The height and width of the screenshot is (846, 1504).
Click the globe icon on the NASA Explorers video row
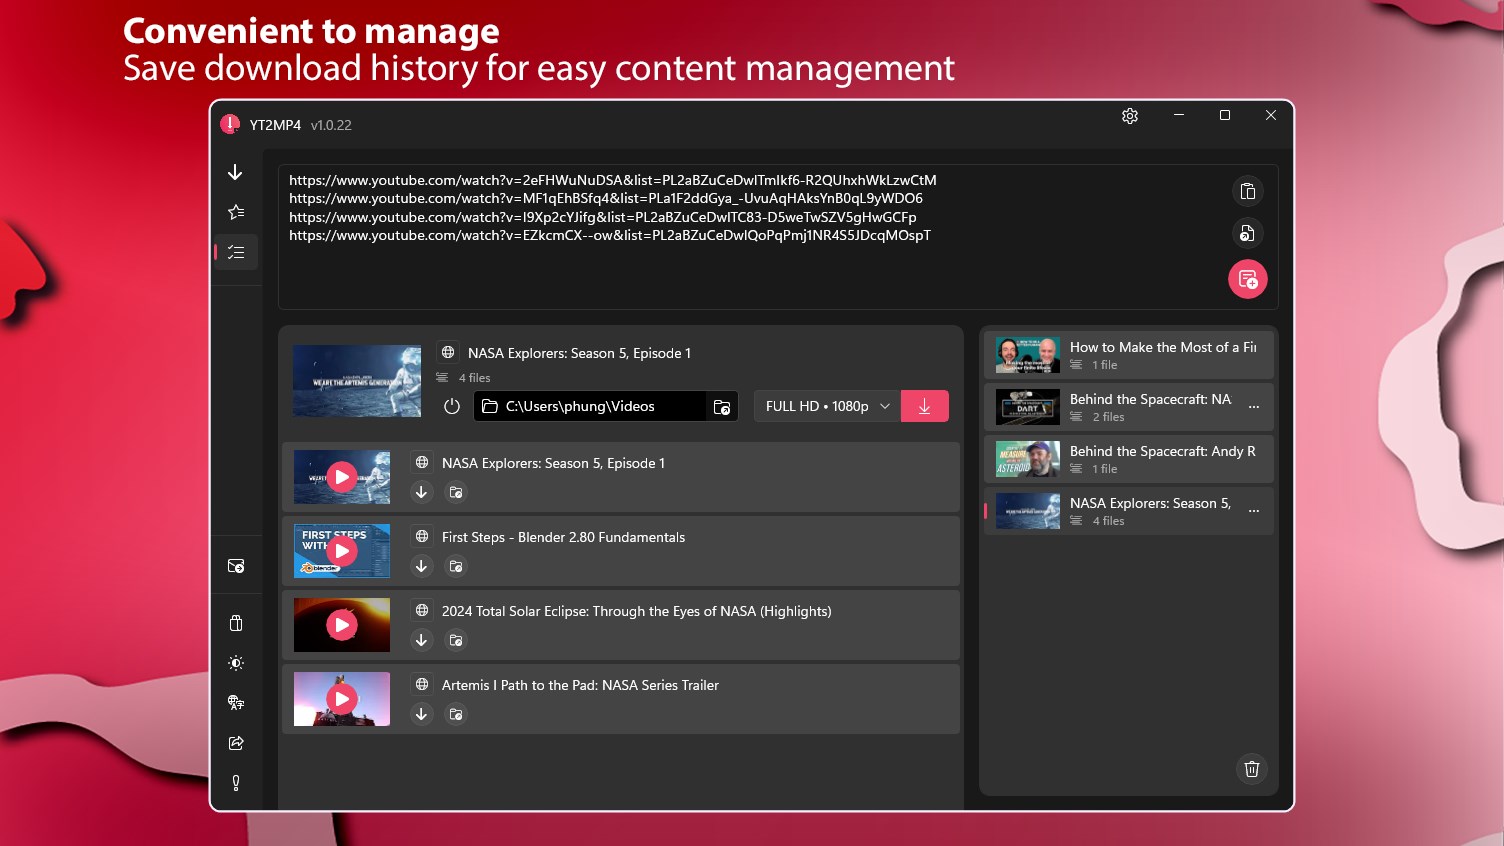(422, 463)
